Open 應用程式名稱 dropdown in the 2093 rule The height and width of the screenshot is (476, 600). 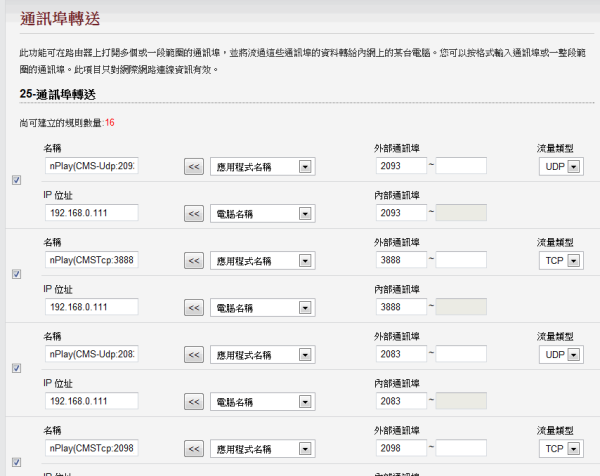pyautogui.click(x=262, y=166)
